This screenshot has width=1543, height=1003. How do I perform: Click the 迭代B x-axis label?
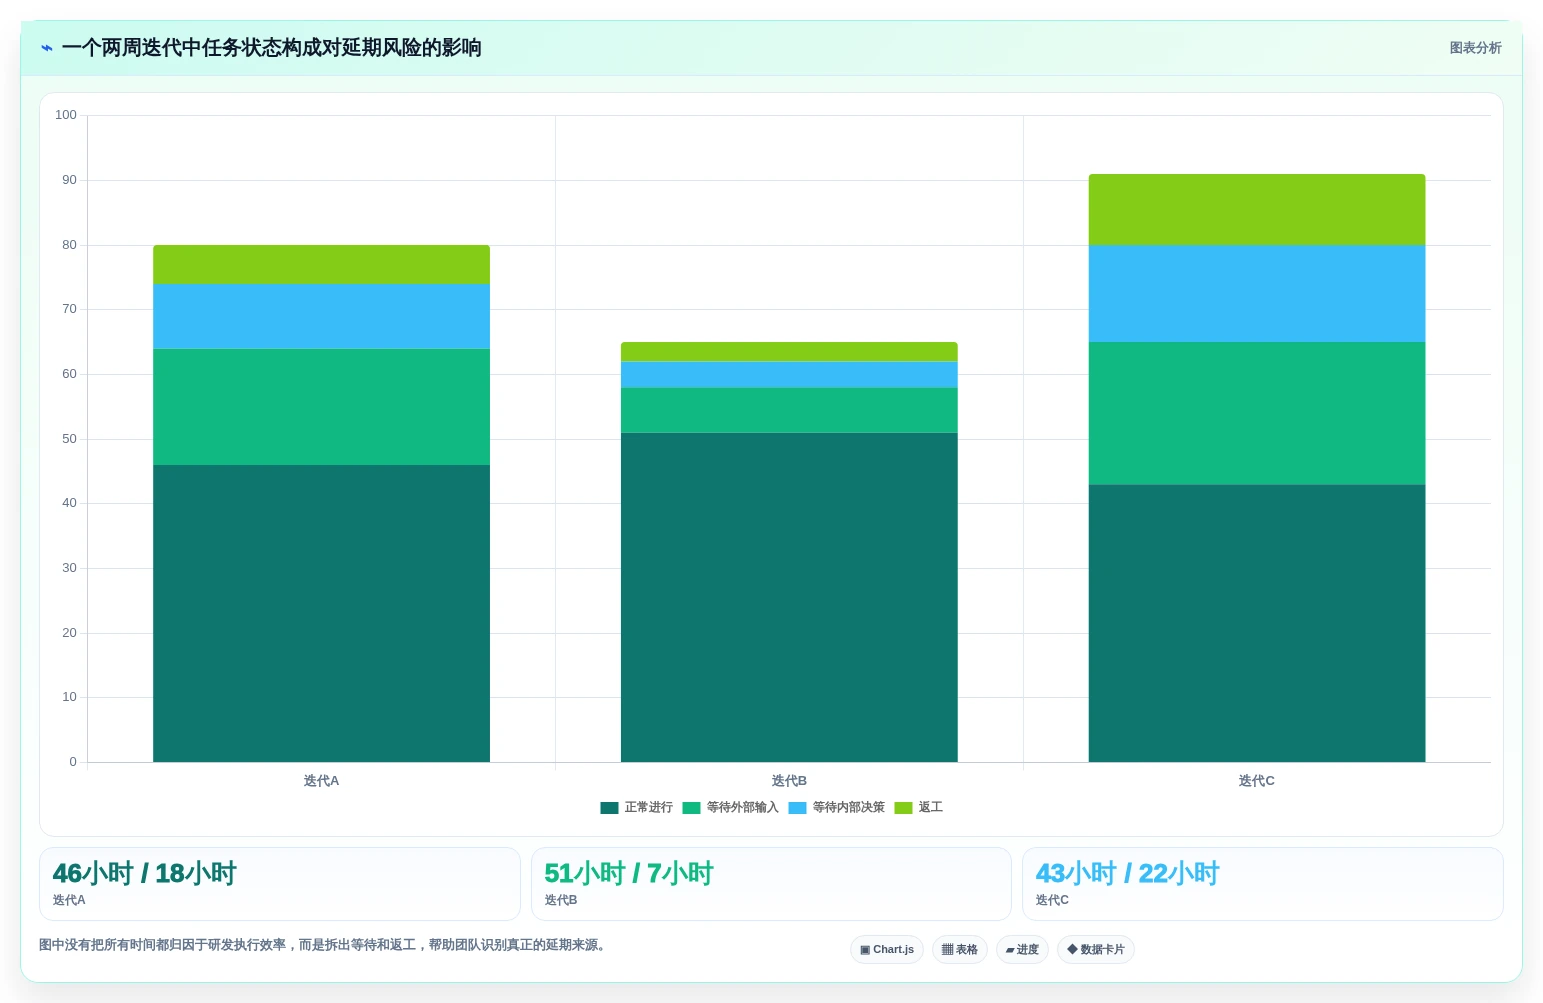click(789, 781)
